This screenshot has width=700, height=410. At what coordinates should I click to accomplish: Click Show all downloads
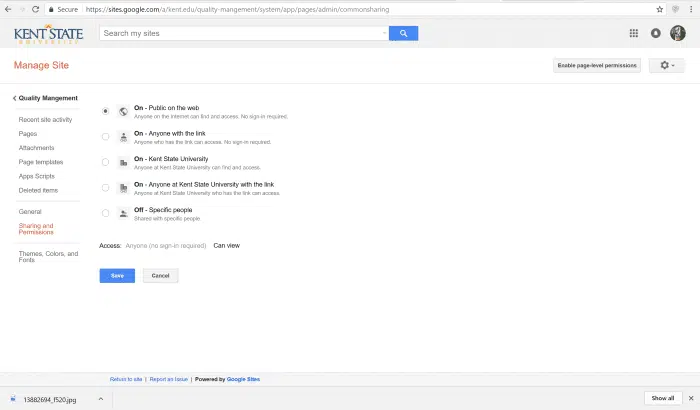pos(662,398)
